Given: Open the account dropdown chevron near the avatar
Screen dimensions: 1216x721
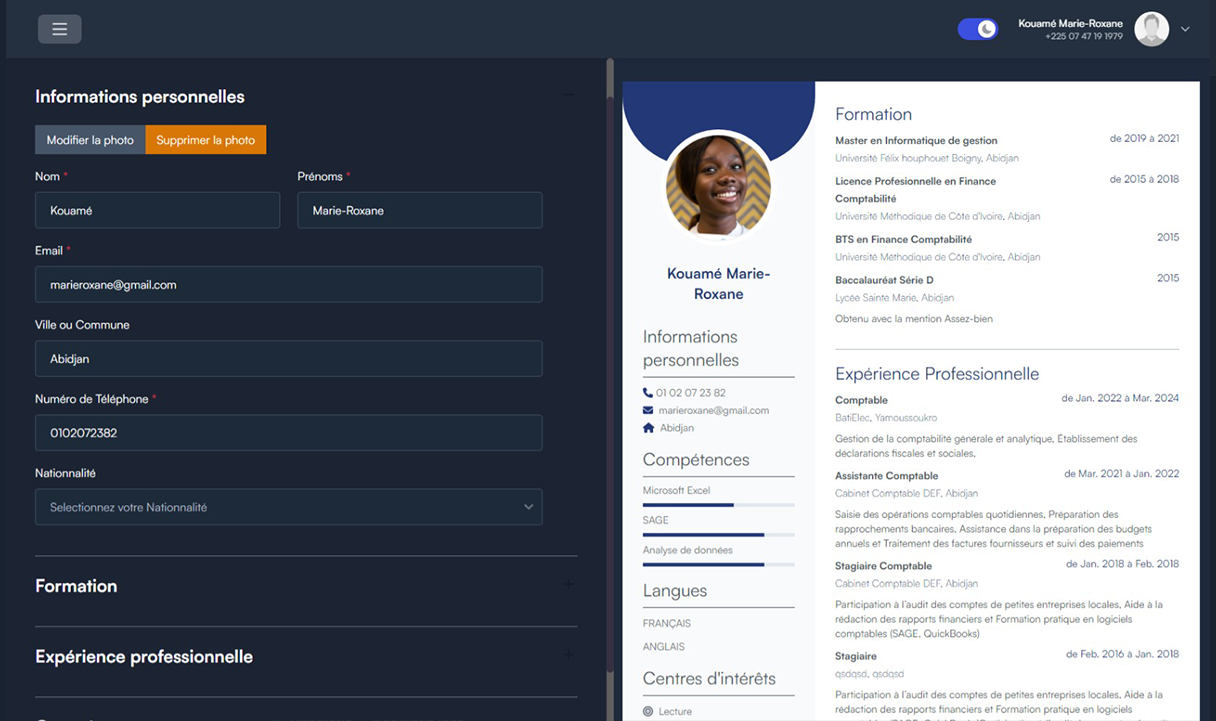Looking at the screenshot, I should pyautogui.click(x=1185, y=30).
